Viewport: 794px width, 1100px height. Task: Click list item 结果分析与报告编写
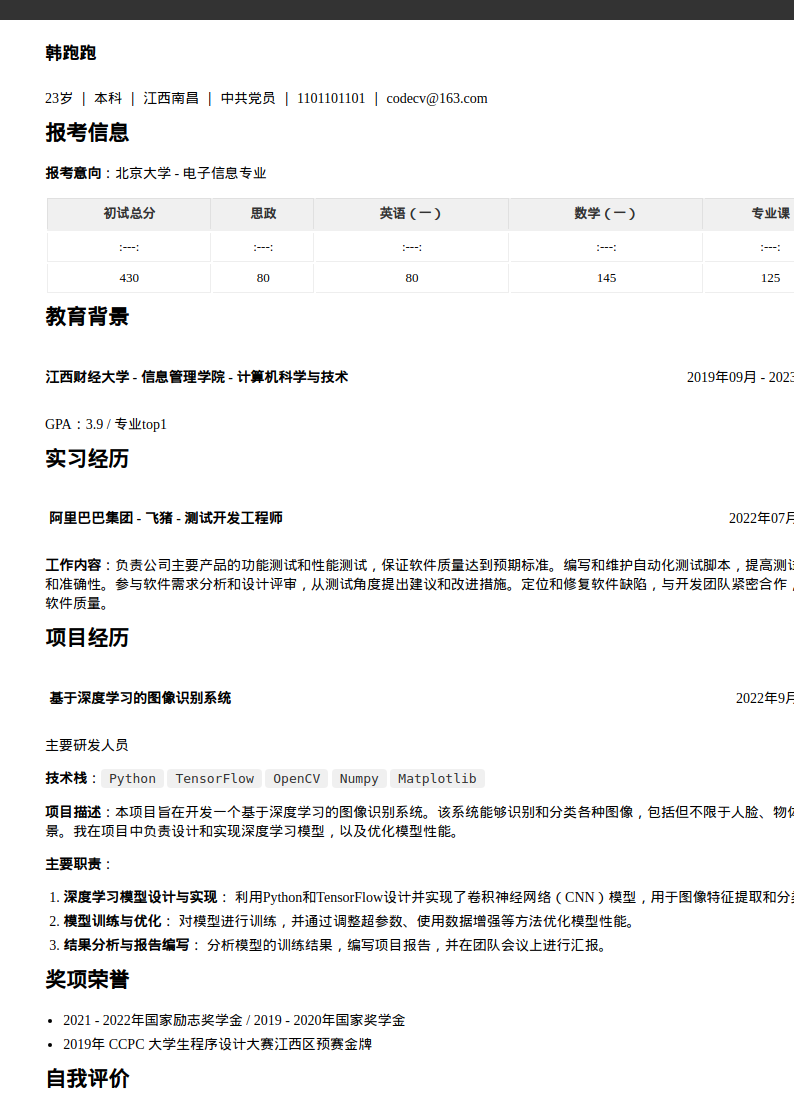tap(126, 945)
